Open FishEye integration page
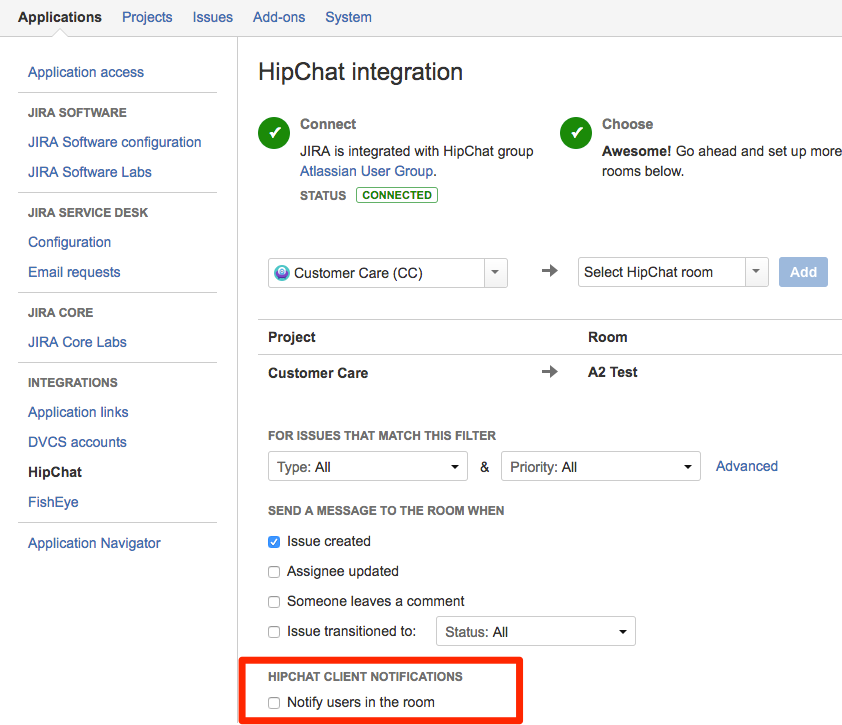The height and width of the screenshot is (725, 842). coord(53,502)
